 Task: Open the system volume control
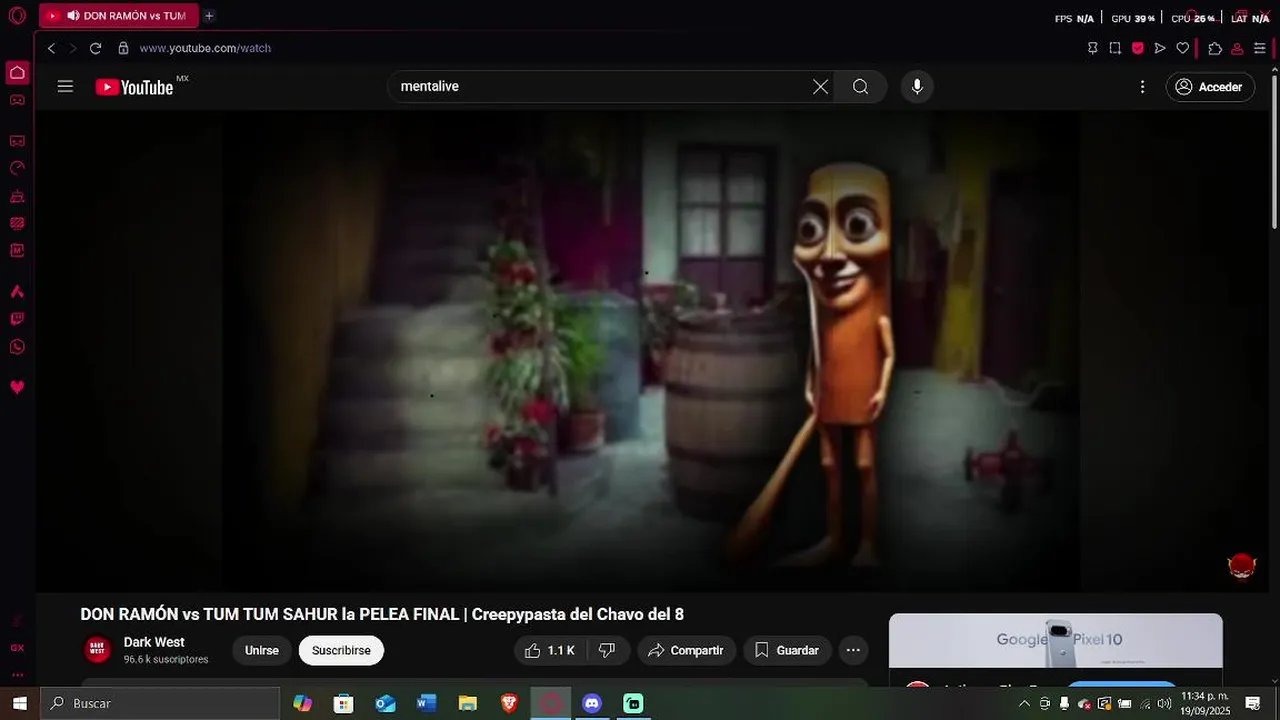pyautogui.click(x=1164, y=703)
